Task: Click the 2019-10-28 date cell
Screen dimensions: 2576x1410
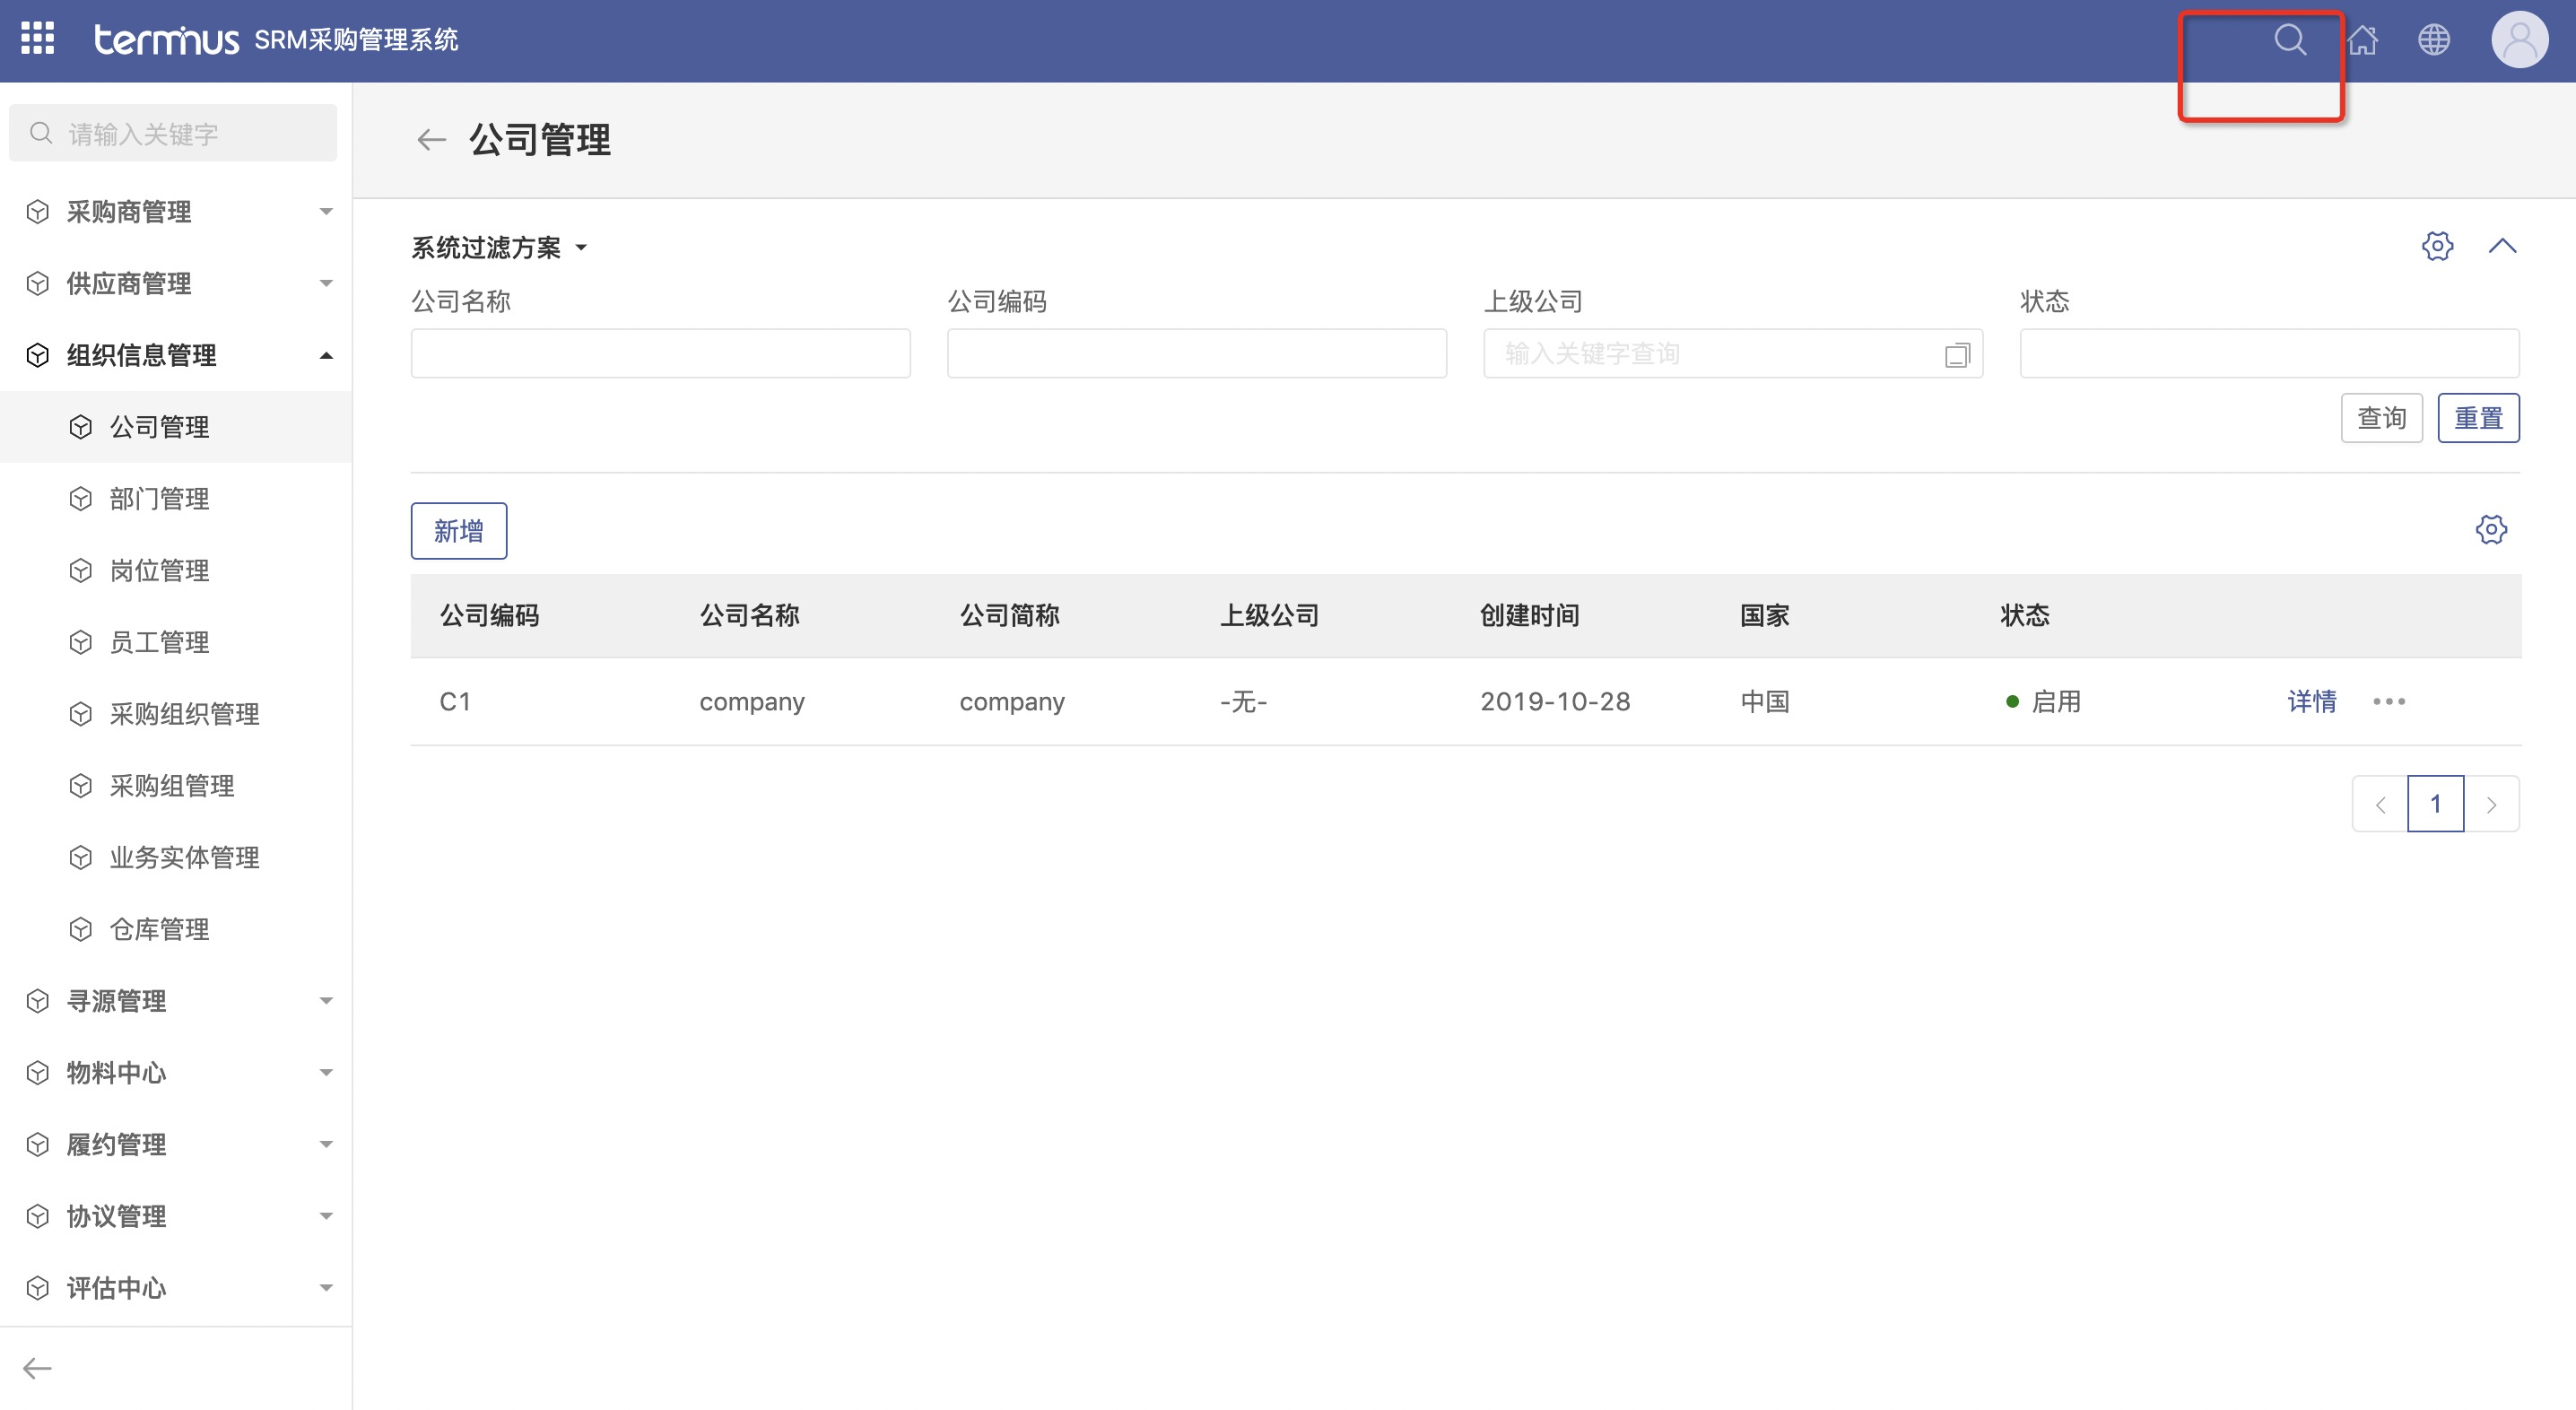Action: pyautogui.click(x=1555, y=702)
